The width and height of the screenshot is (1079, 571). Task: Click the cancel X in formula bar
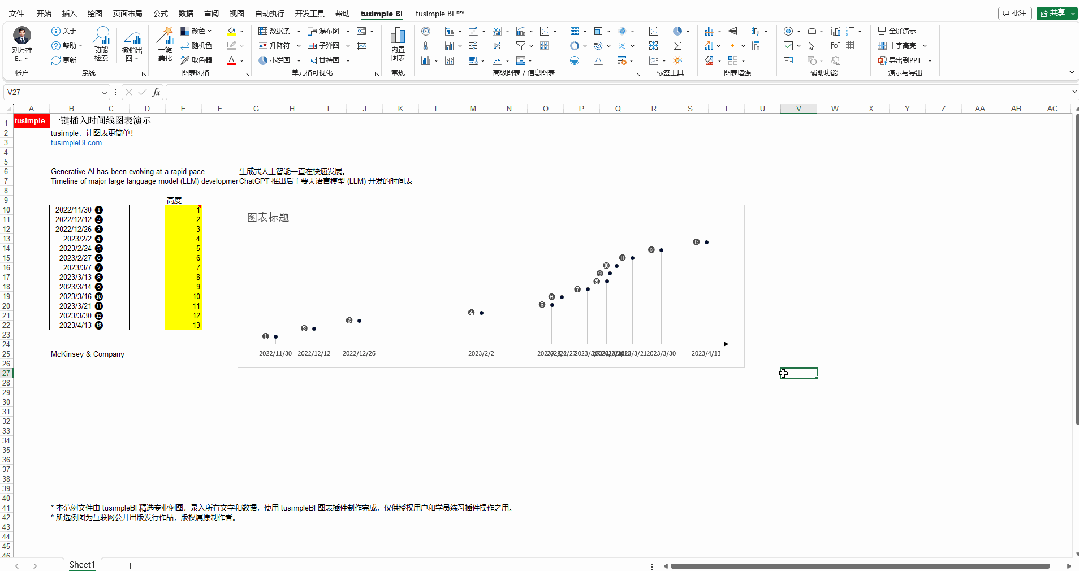(129, 91)
